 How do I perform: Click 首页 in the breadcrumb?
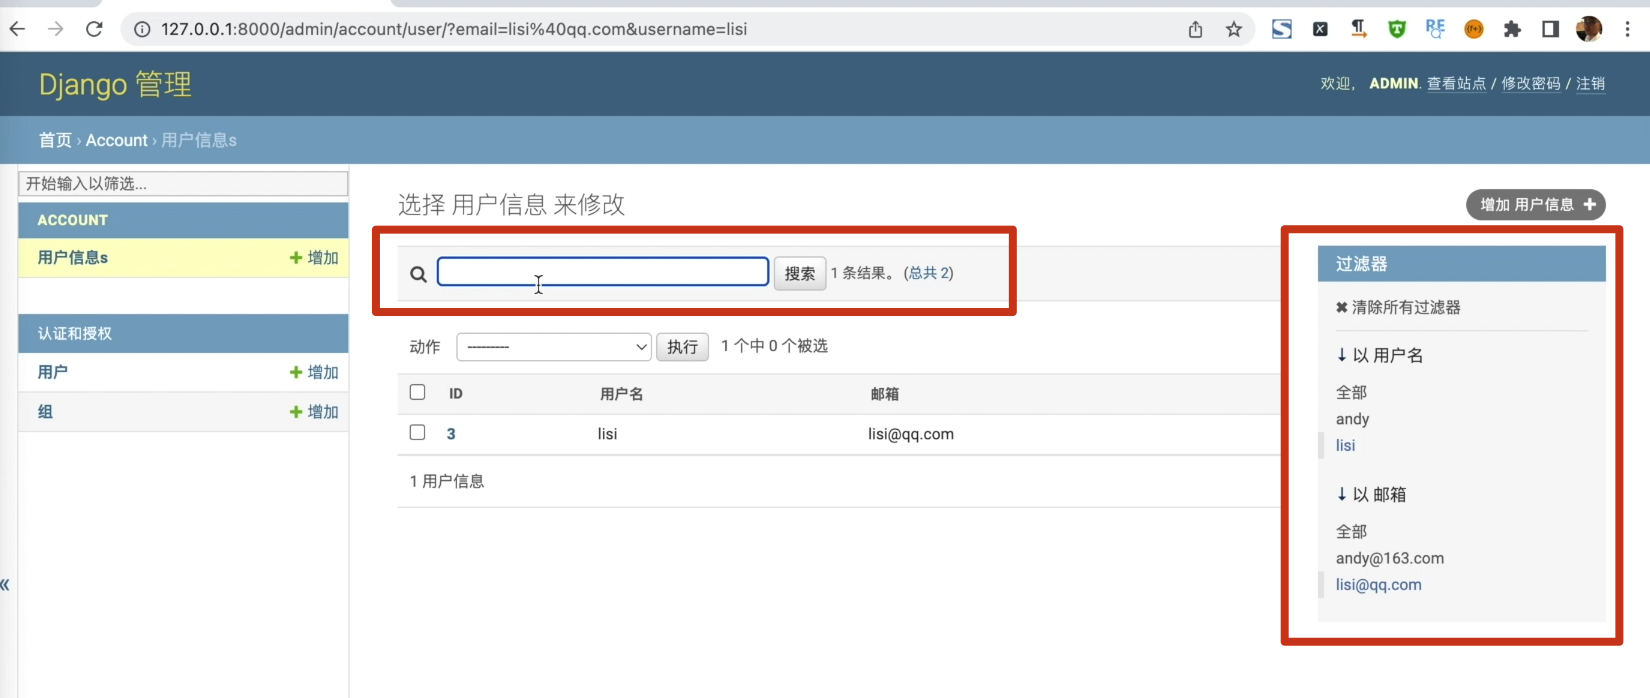pyautogui.click(x=55, y=140)
